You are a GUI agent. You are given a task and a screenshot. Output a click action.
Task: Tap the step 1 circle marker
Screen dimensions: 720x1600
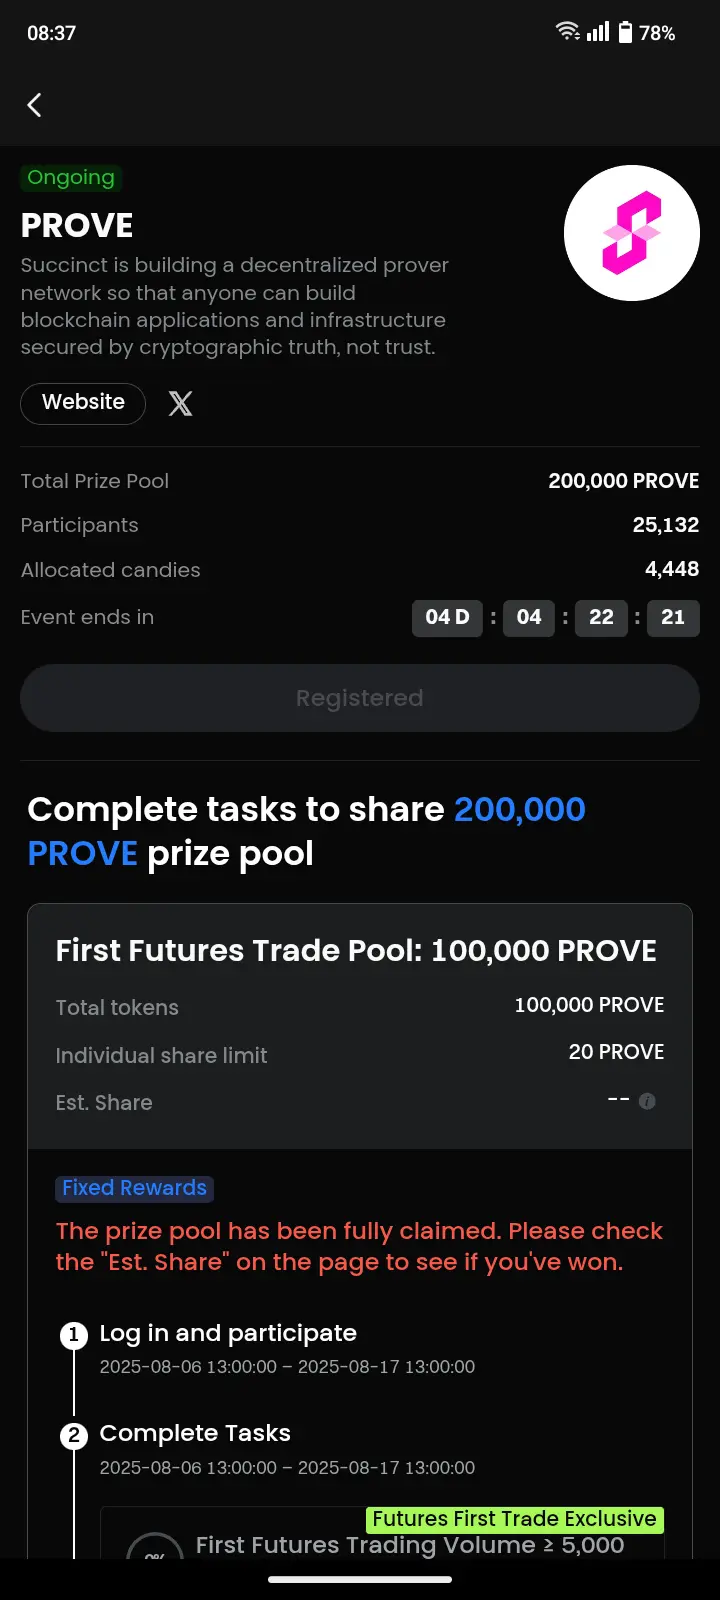tap(74, 1335)
